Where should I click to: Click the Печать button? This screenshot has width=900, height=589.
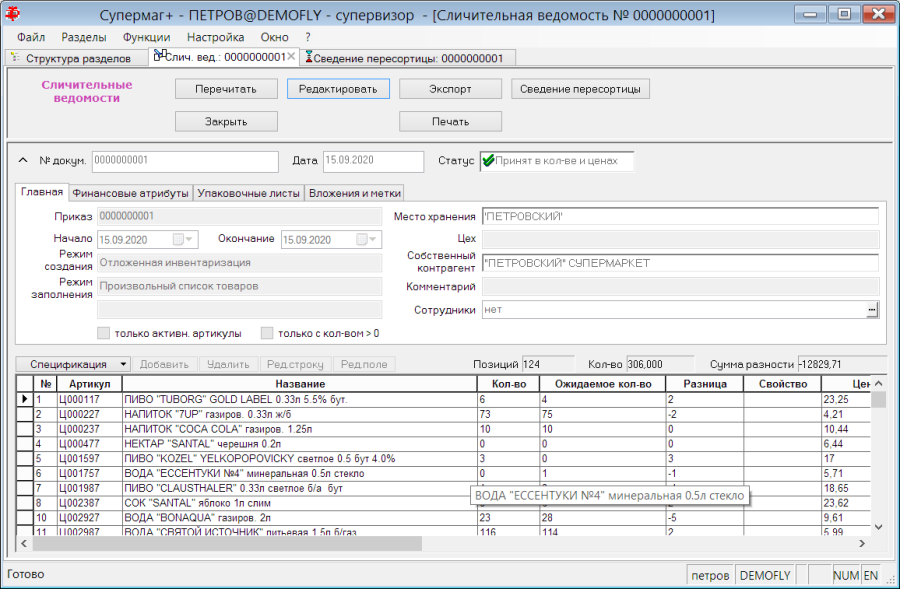pos(450,122)
